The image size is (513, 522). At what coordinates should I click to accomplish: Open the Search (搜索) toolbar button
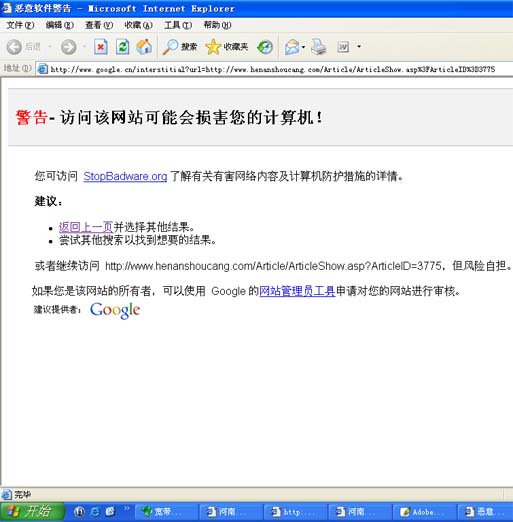180,47
